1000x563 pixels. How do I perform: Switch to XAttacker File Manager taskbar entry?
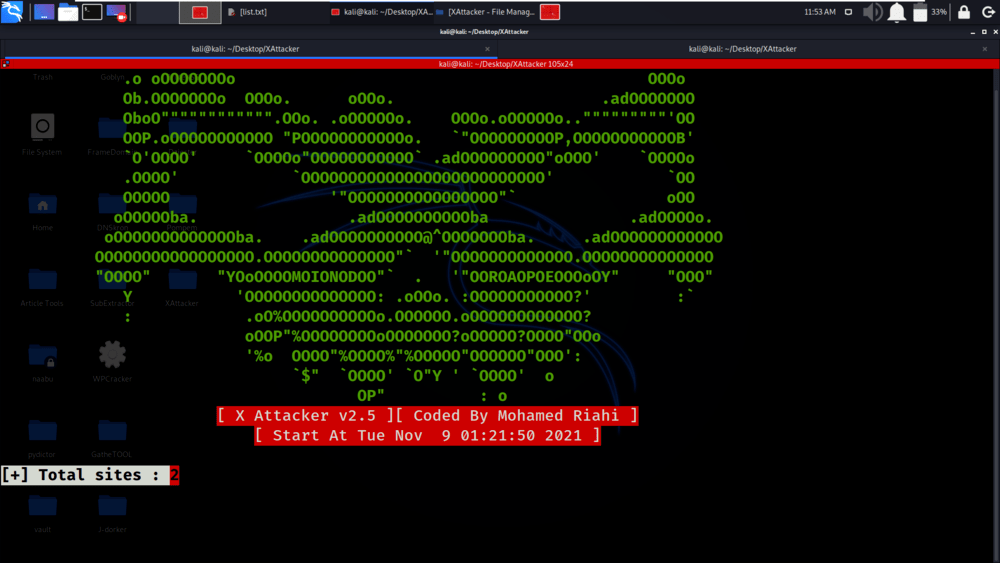click(x=485, y=12)
